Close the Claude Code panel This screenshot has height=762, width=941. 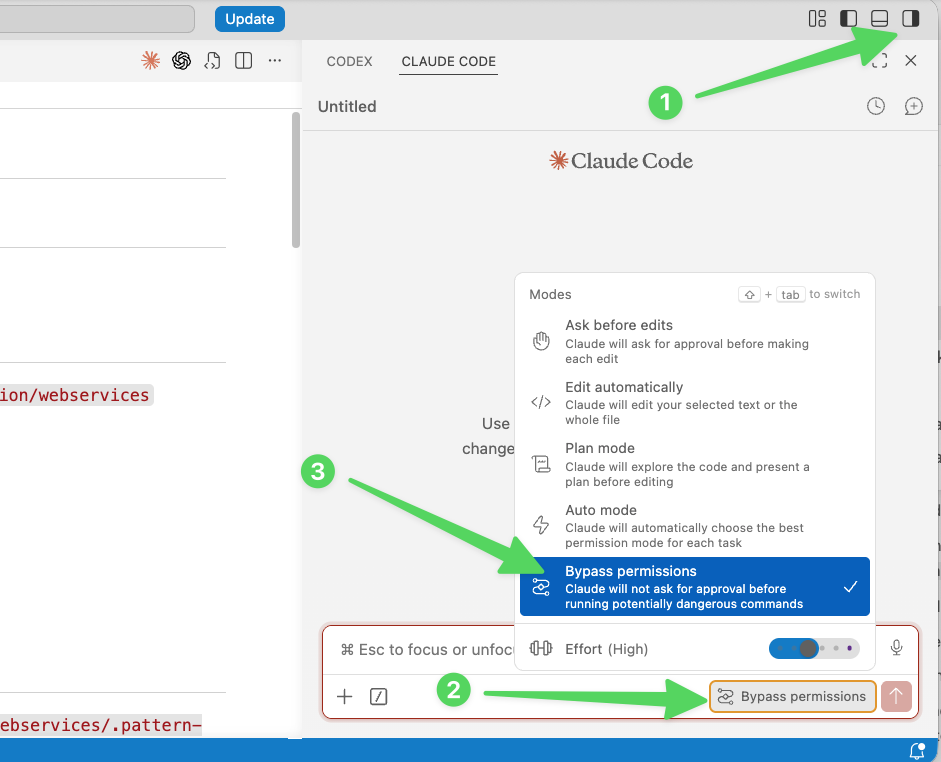(911, 61)
